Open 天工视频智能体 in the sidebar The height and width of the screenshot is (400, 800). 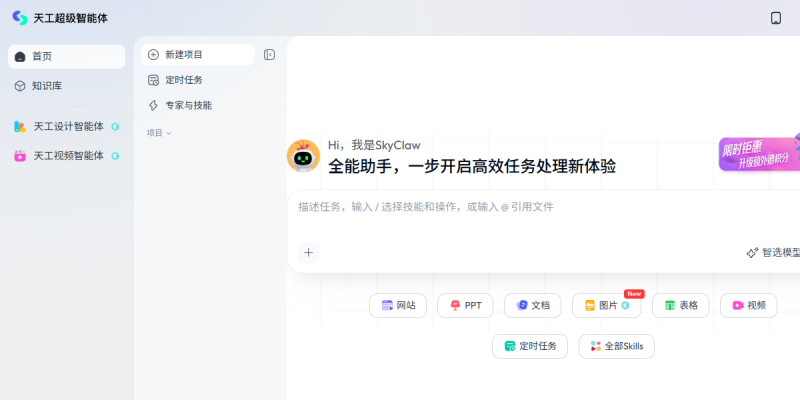click(x=66, y=156)
